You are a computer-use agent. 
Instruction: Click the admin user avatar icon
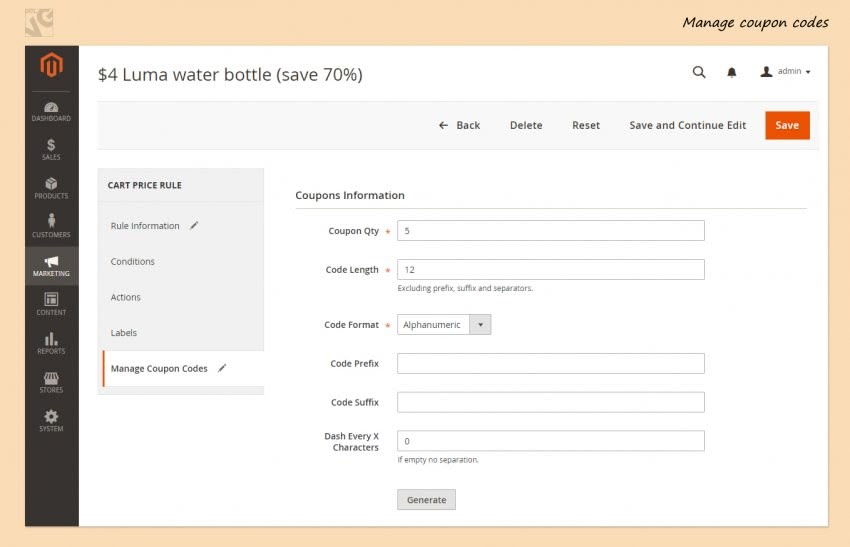(766, 72)
